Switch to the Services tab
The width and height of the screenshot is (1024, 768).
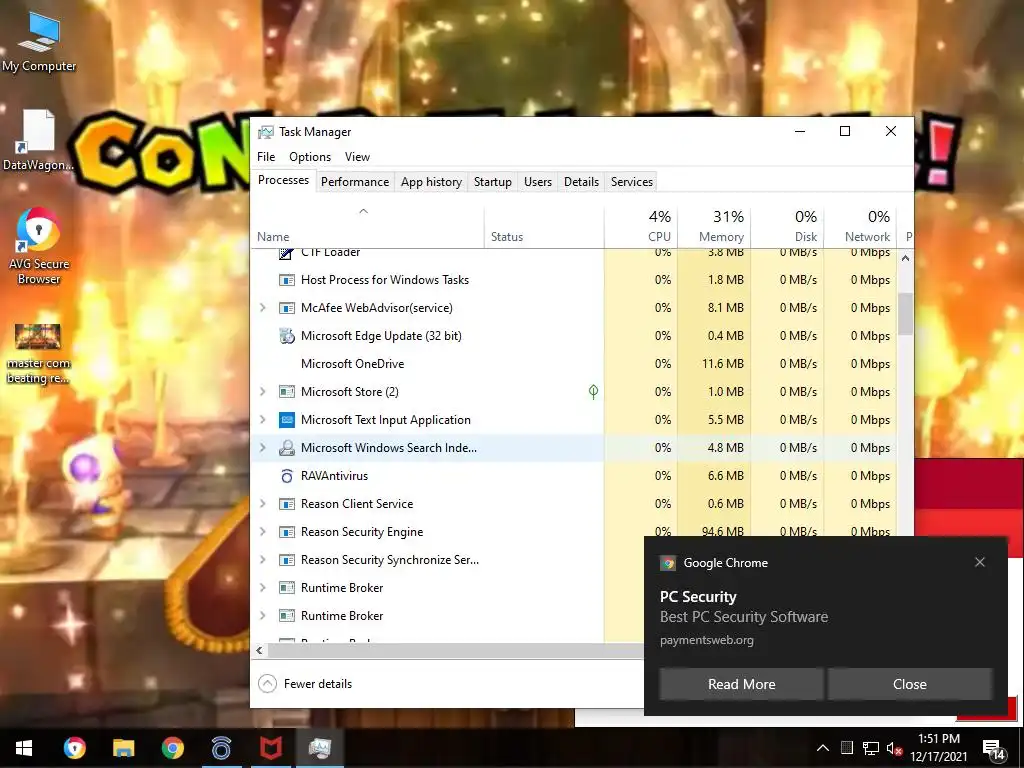click(632, 182)
